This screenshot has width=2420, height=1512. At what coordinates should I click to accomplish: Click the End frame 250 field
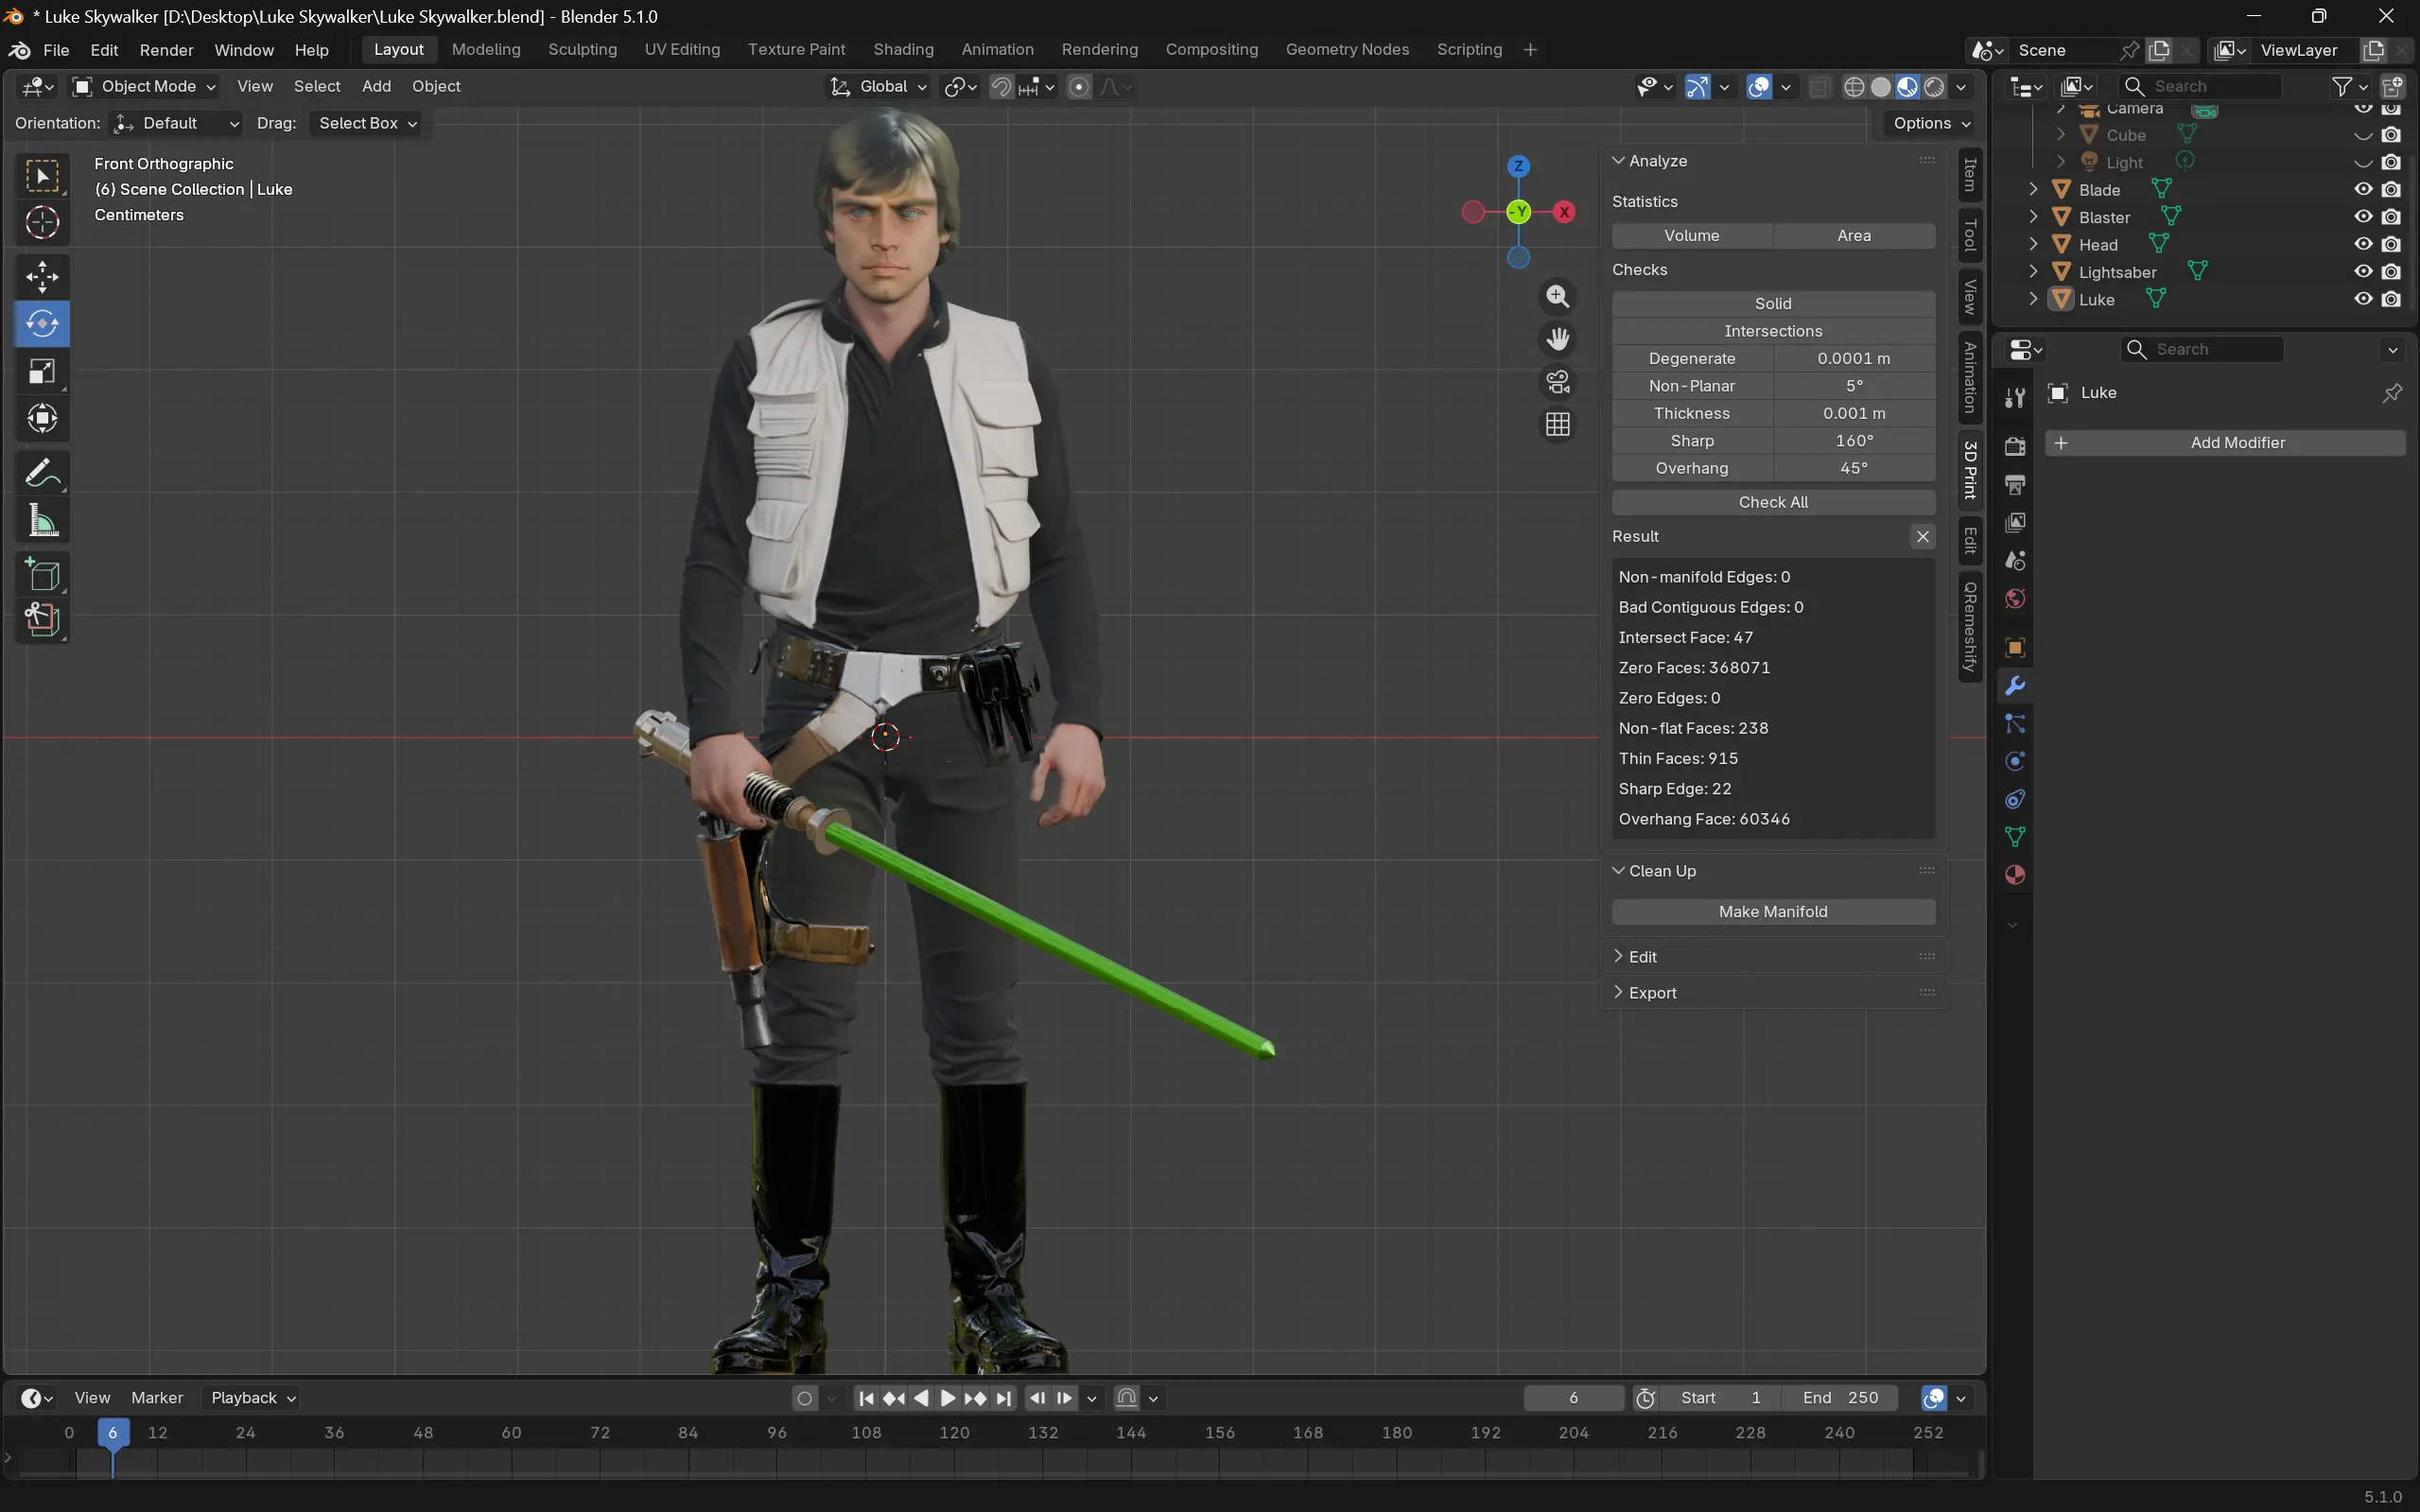tap(1840, 1398)
